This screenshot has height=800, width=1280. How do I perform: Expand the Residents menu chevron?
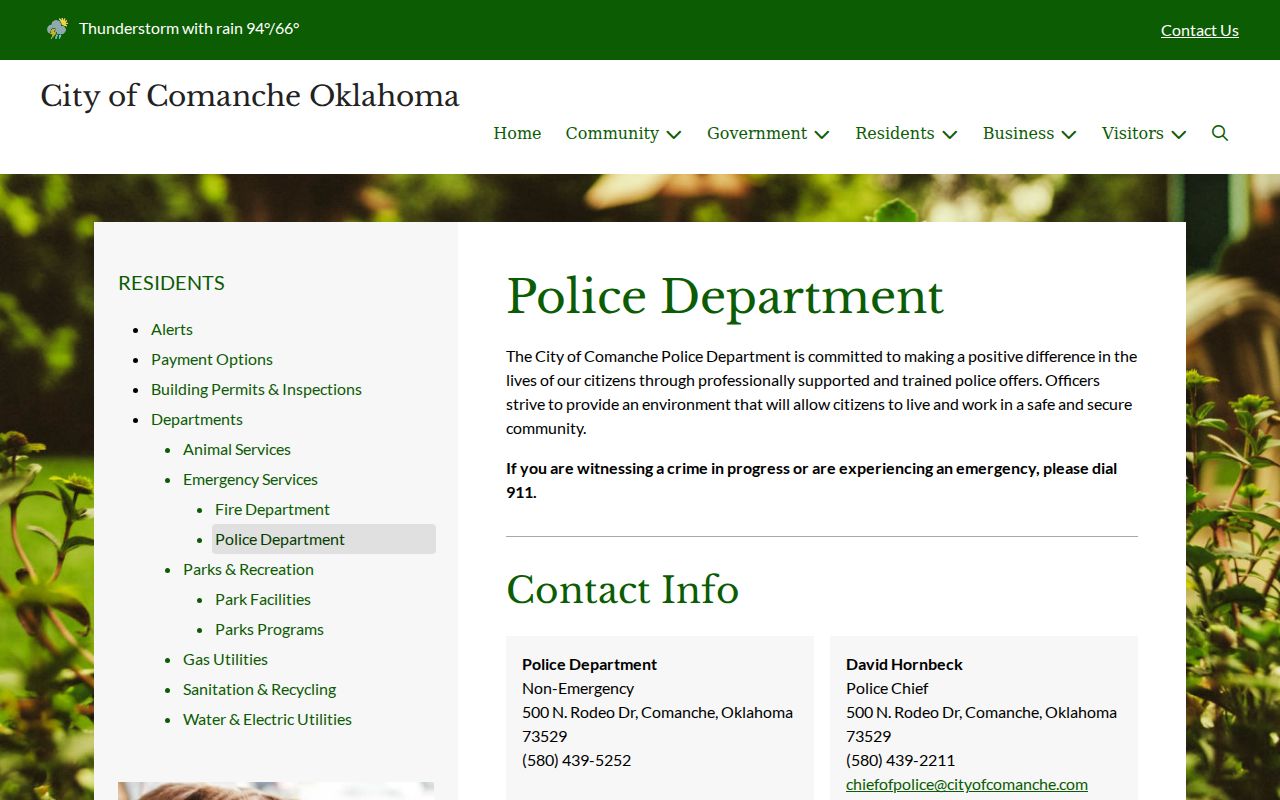(950, 134)
